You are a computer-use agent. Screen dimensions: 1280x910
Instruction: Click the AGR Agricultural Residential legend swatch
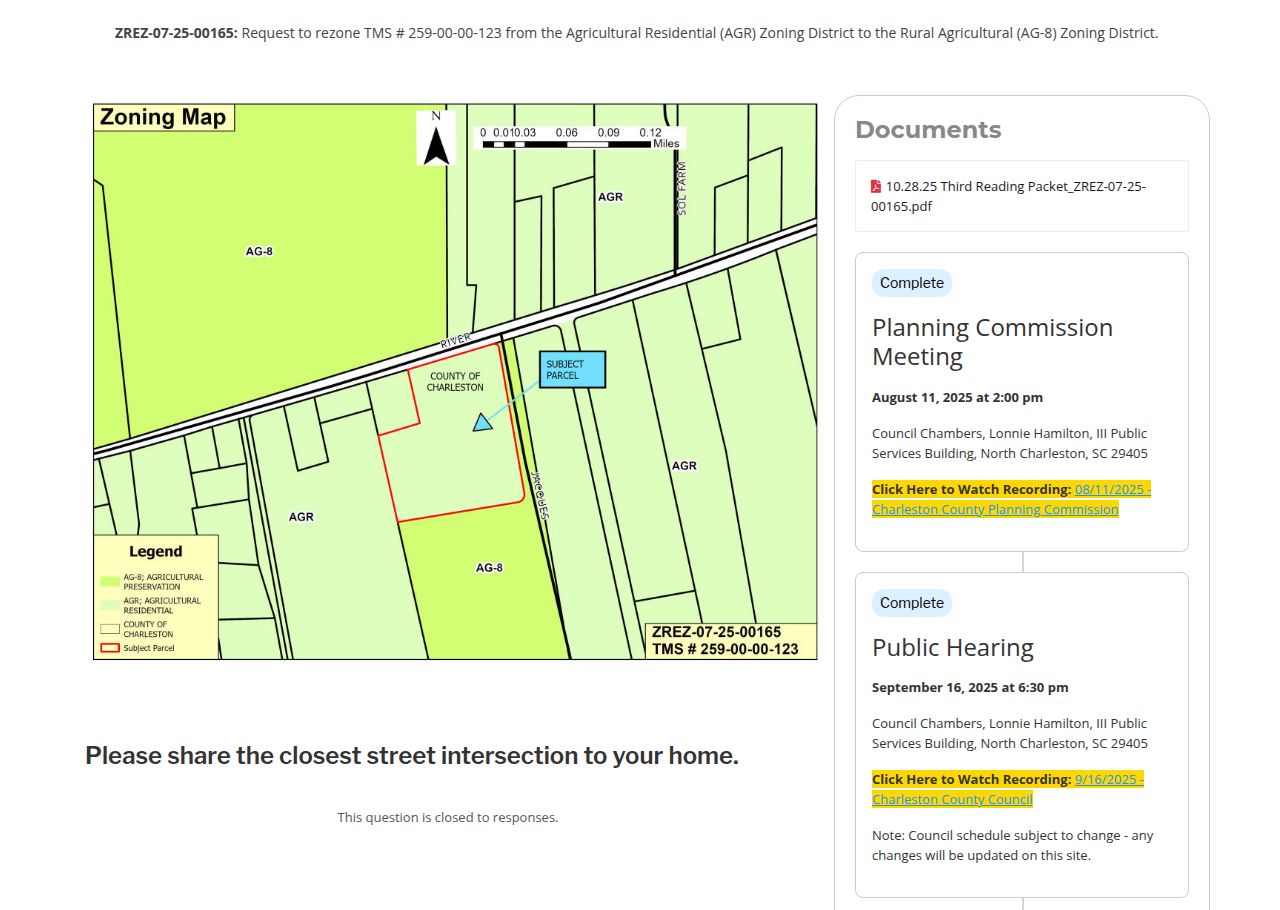coord(109,605)
